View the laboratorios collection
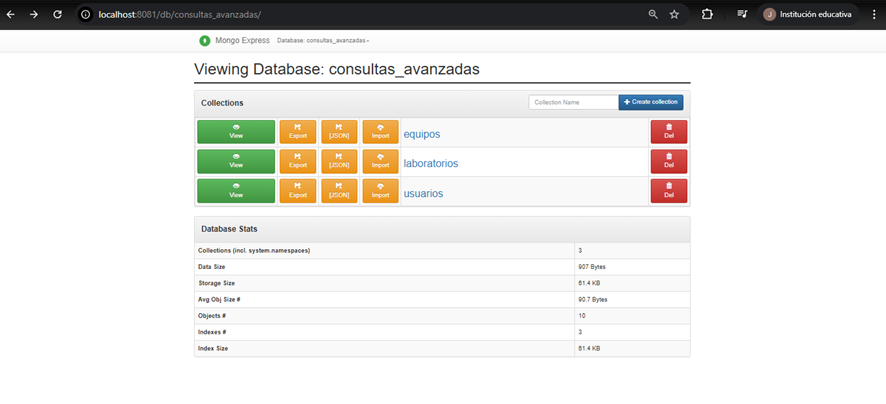The width and height of the screenshot is (886, 404). pos(236,161)
